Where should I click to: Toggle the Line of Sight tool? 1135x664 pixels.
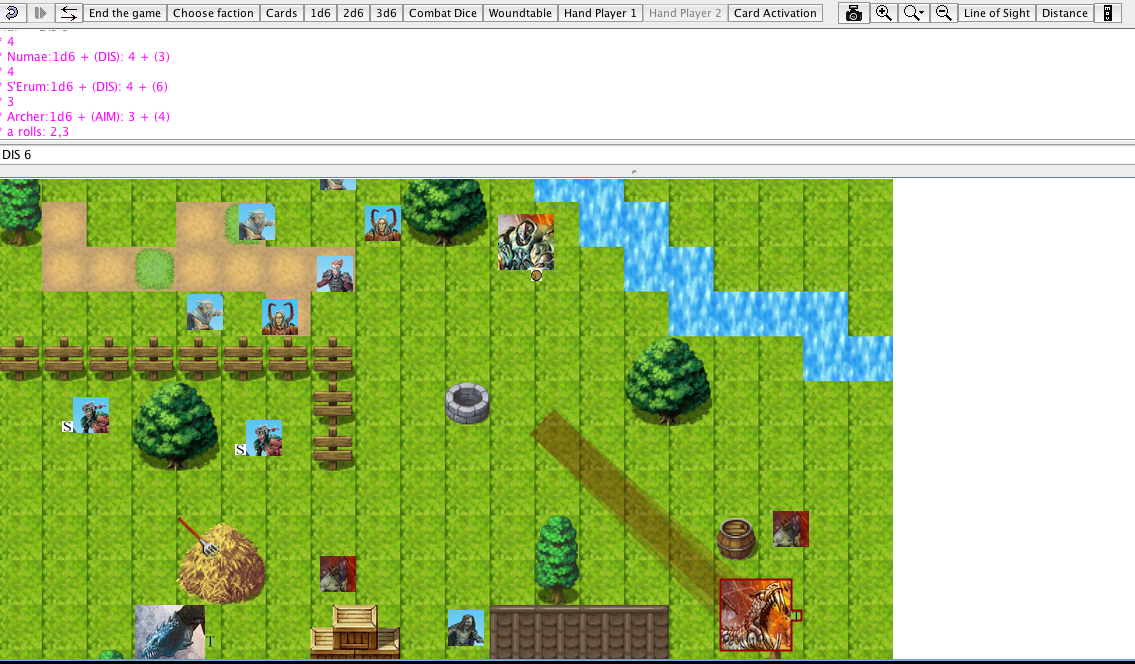[996, 13]
